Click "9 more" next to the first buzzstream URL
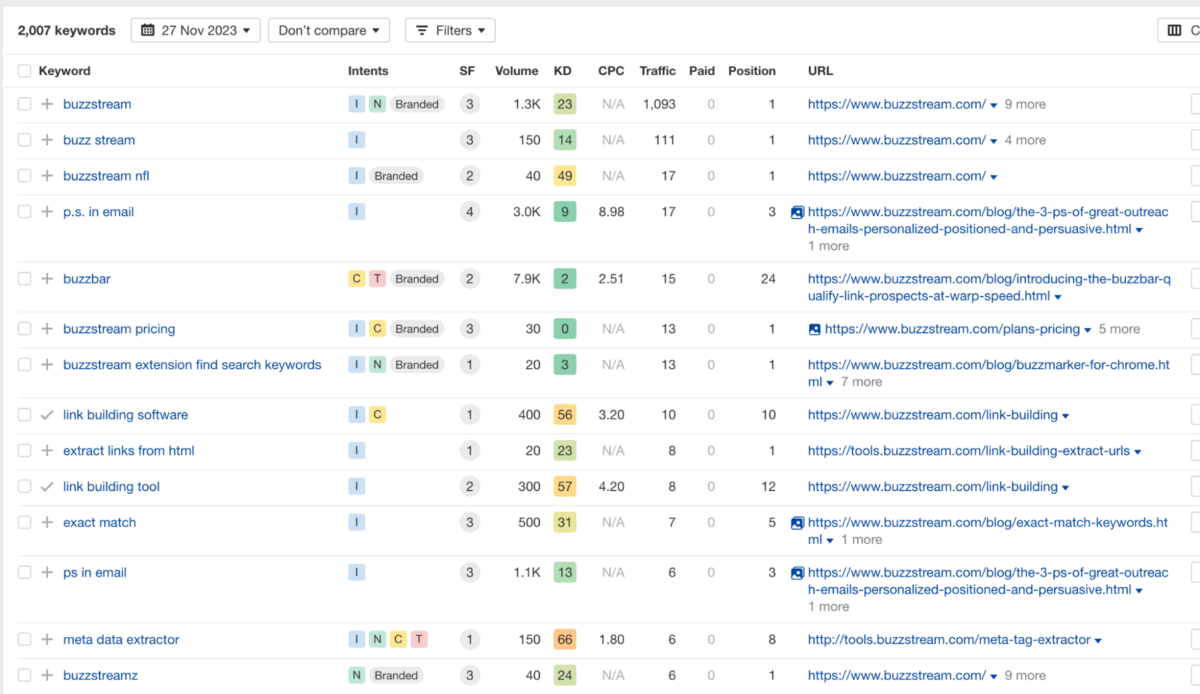This screenshot has height=694, width=1200. coord(1025,104)
